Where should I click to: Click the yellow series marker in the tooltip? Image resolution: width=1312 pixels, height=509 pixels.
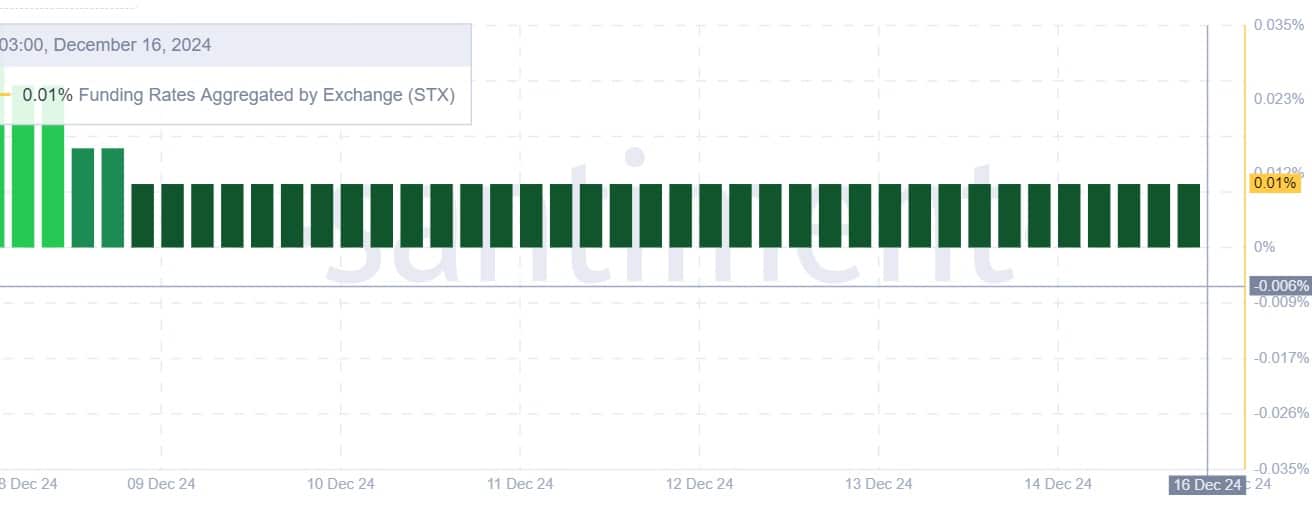[x=5, y=95]
